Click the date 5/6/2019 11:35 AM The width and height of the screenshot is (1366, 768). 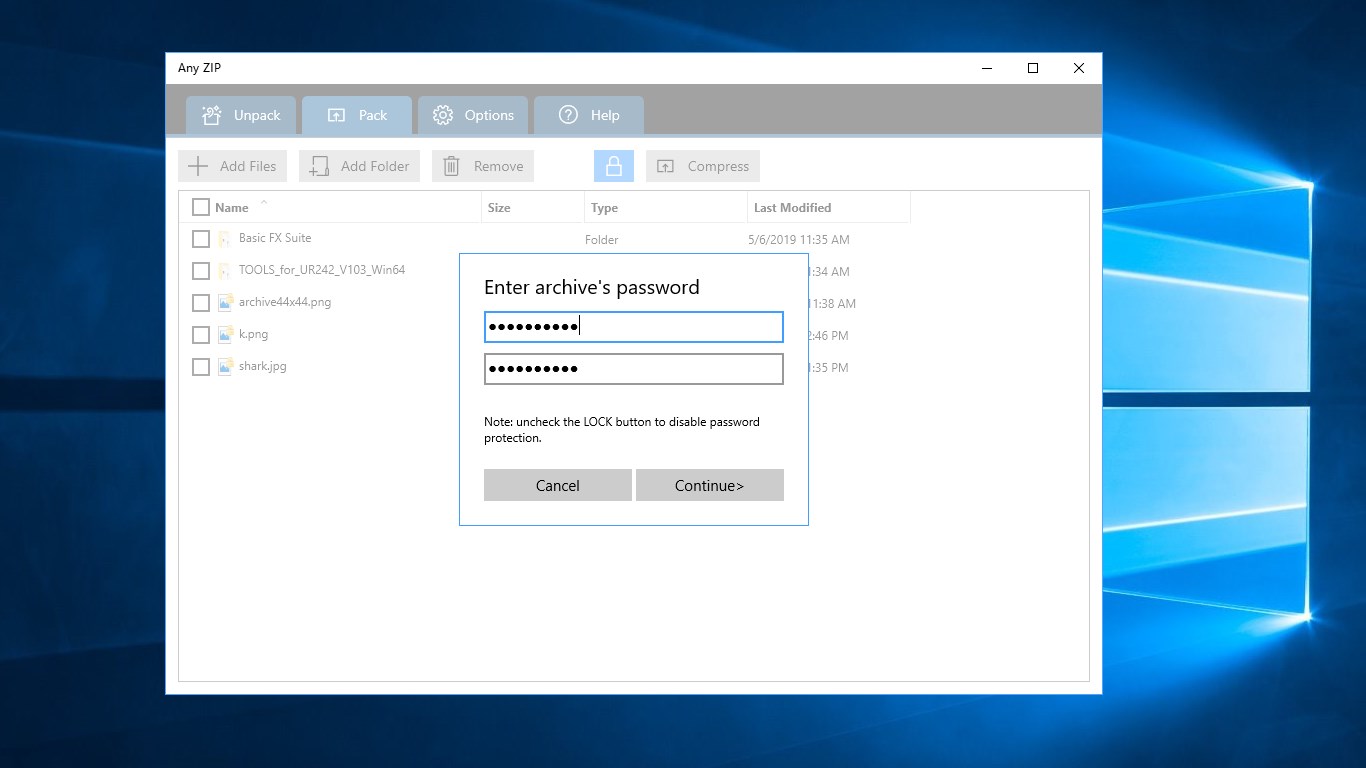tap(799, 240)
